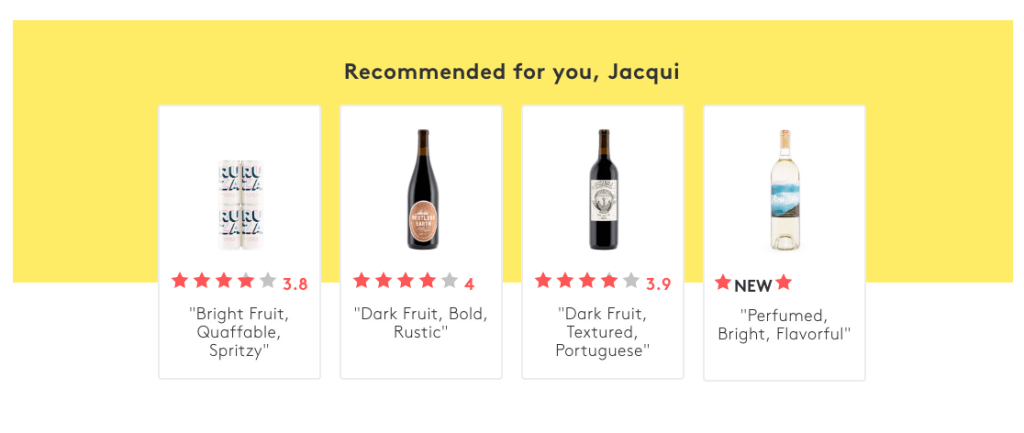
Task: Click the 3.8 rating number
Action: (x=295, y=284)
